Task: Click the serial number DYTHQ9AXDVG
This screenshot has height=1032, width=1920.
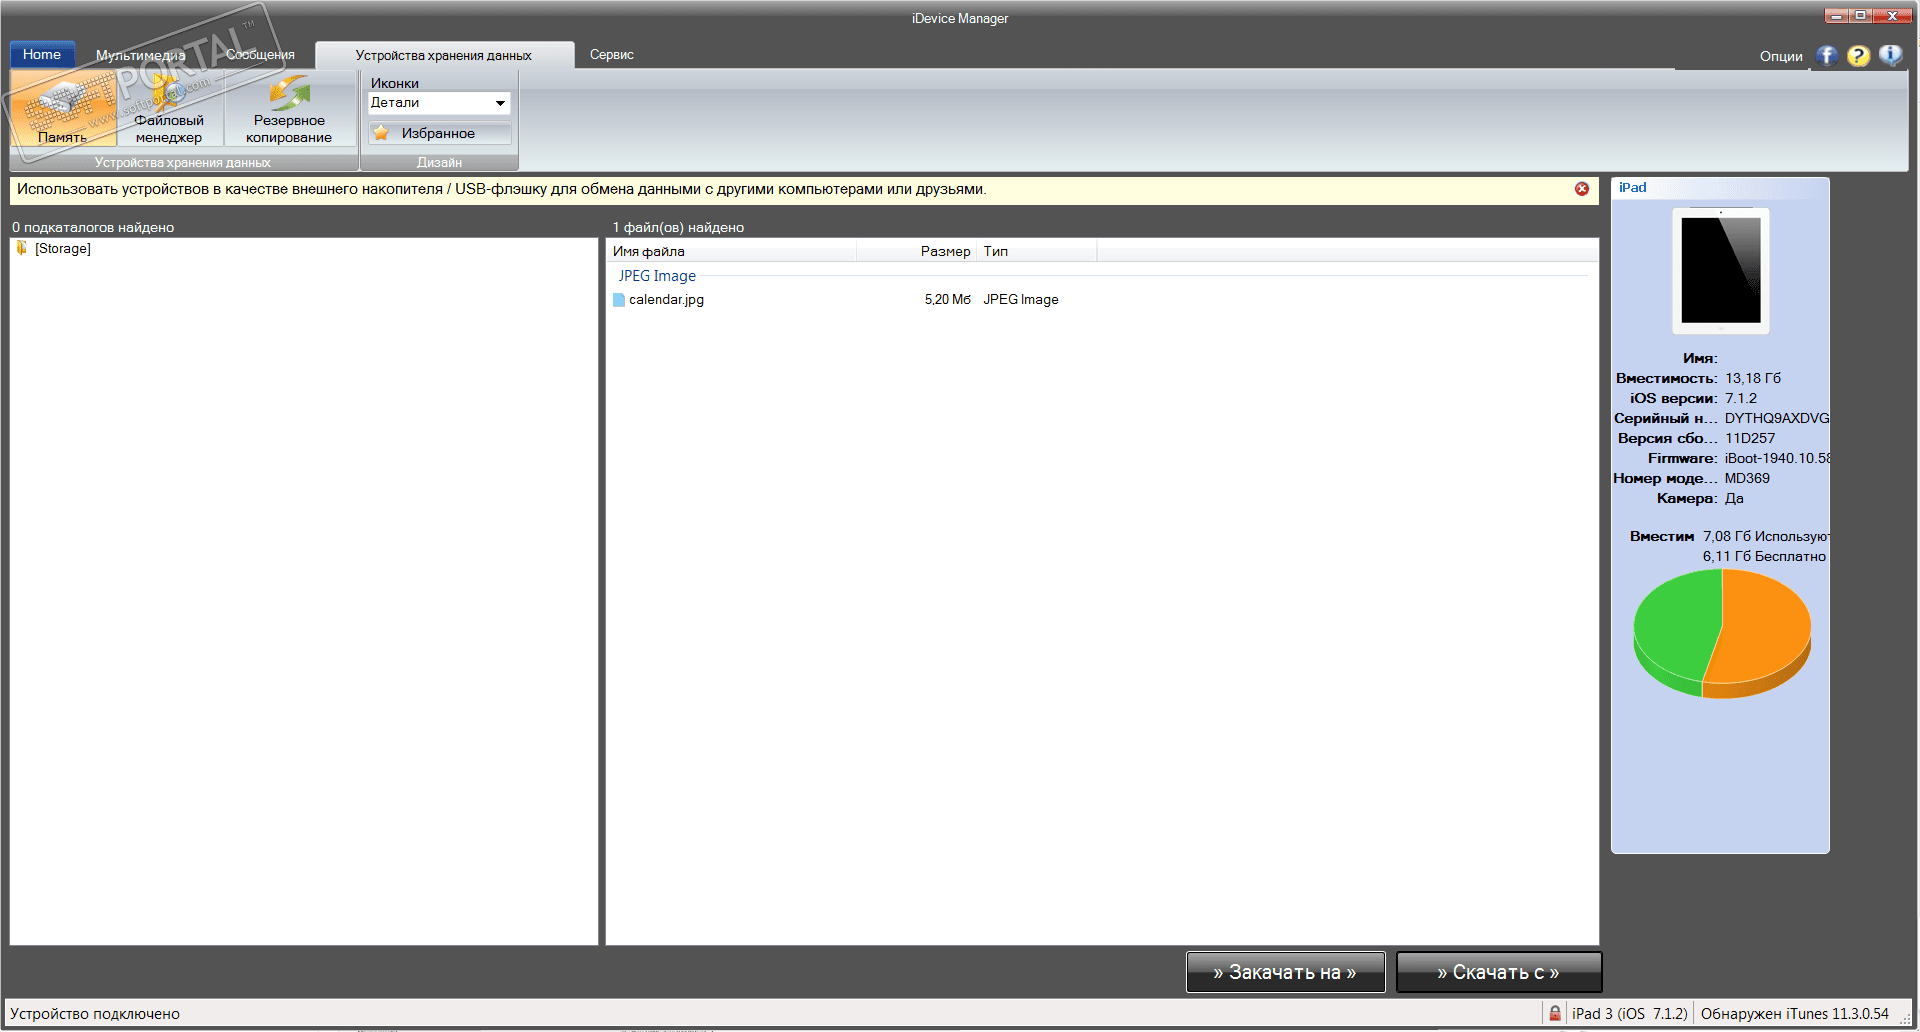Action: [x=1776, y=418]
